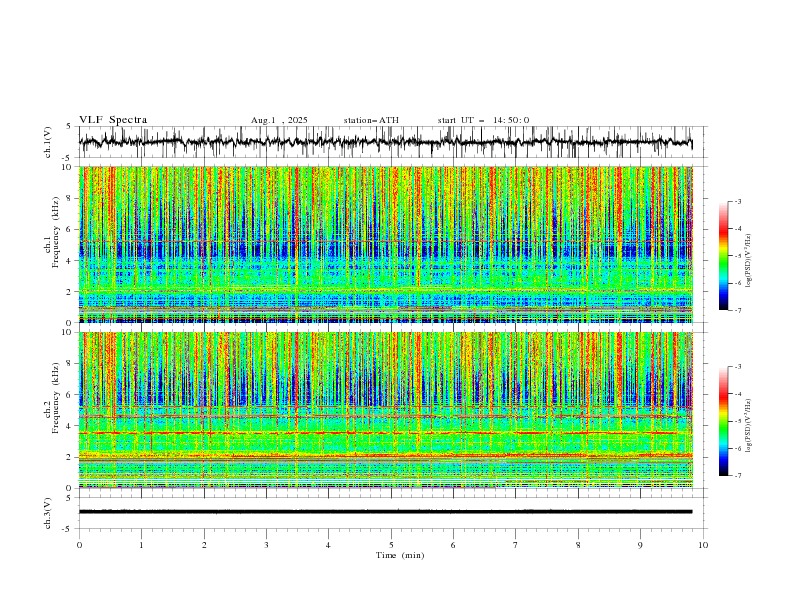This screenshot has width=792, height=612.
Task: Click time axis tick label "5"
Action: pyautogui.click(x=391, y=545)
